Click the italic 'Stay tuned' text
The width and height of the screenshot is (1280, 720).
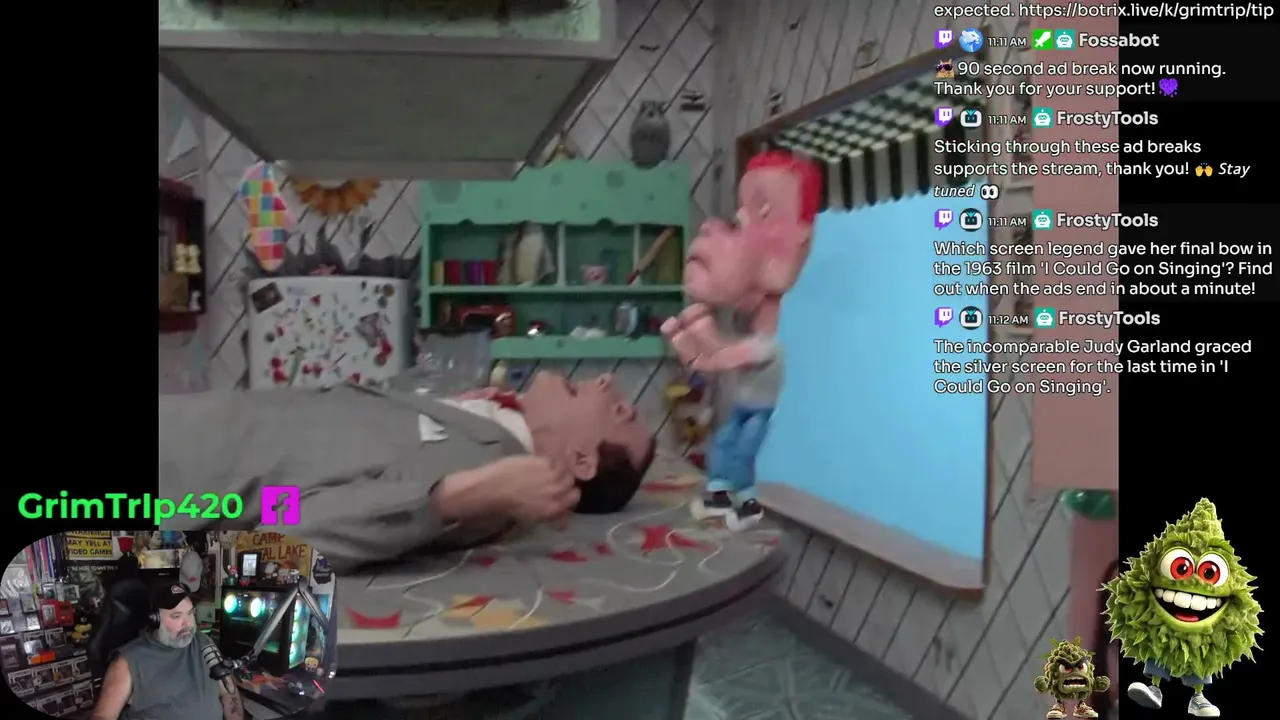[x=1092, y=180]
